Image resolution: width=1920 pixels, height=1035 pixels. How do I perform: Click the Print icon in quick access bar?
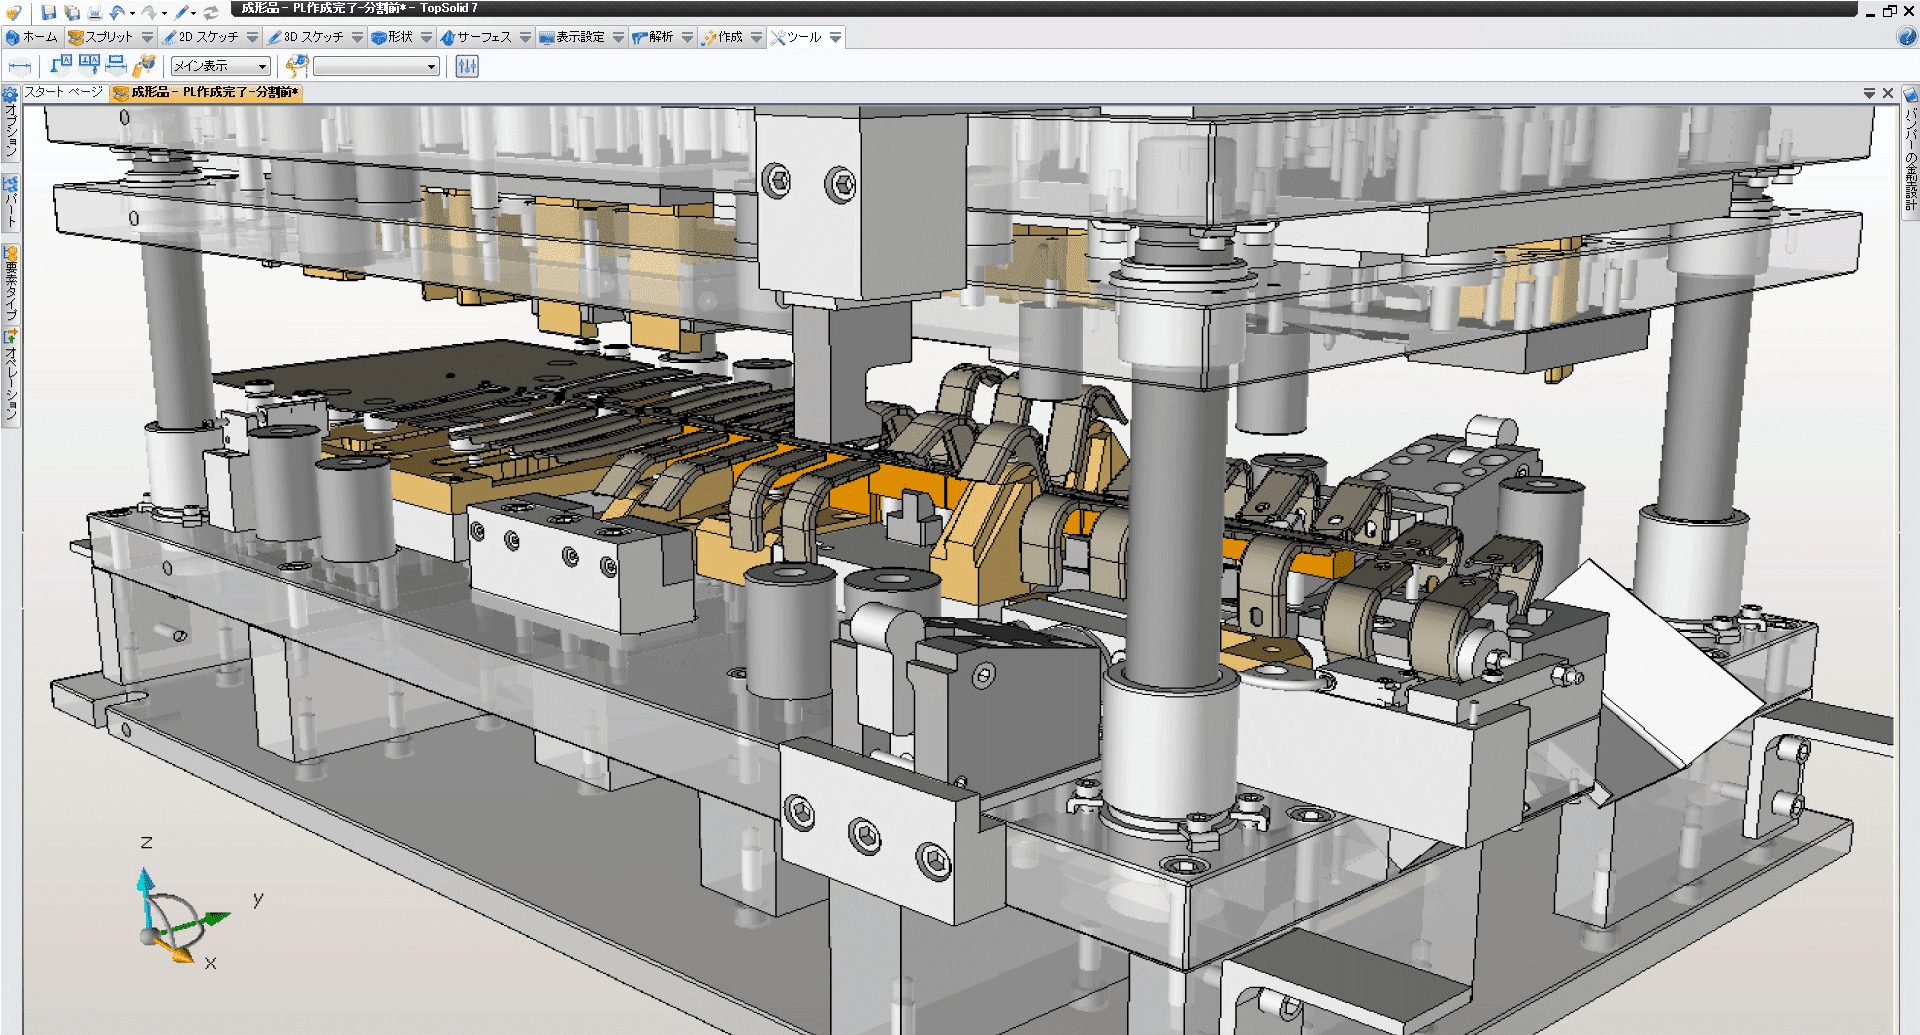95,12
